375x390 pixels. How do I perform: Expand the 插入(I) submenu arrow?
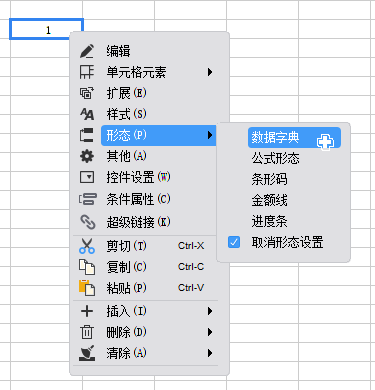click(x=210, y=311)
